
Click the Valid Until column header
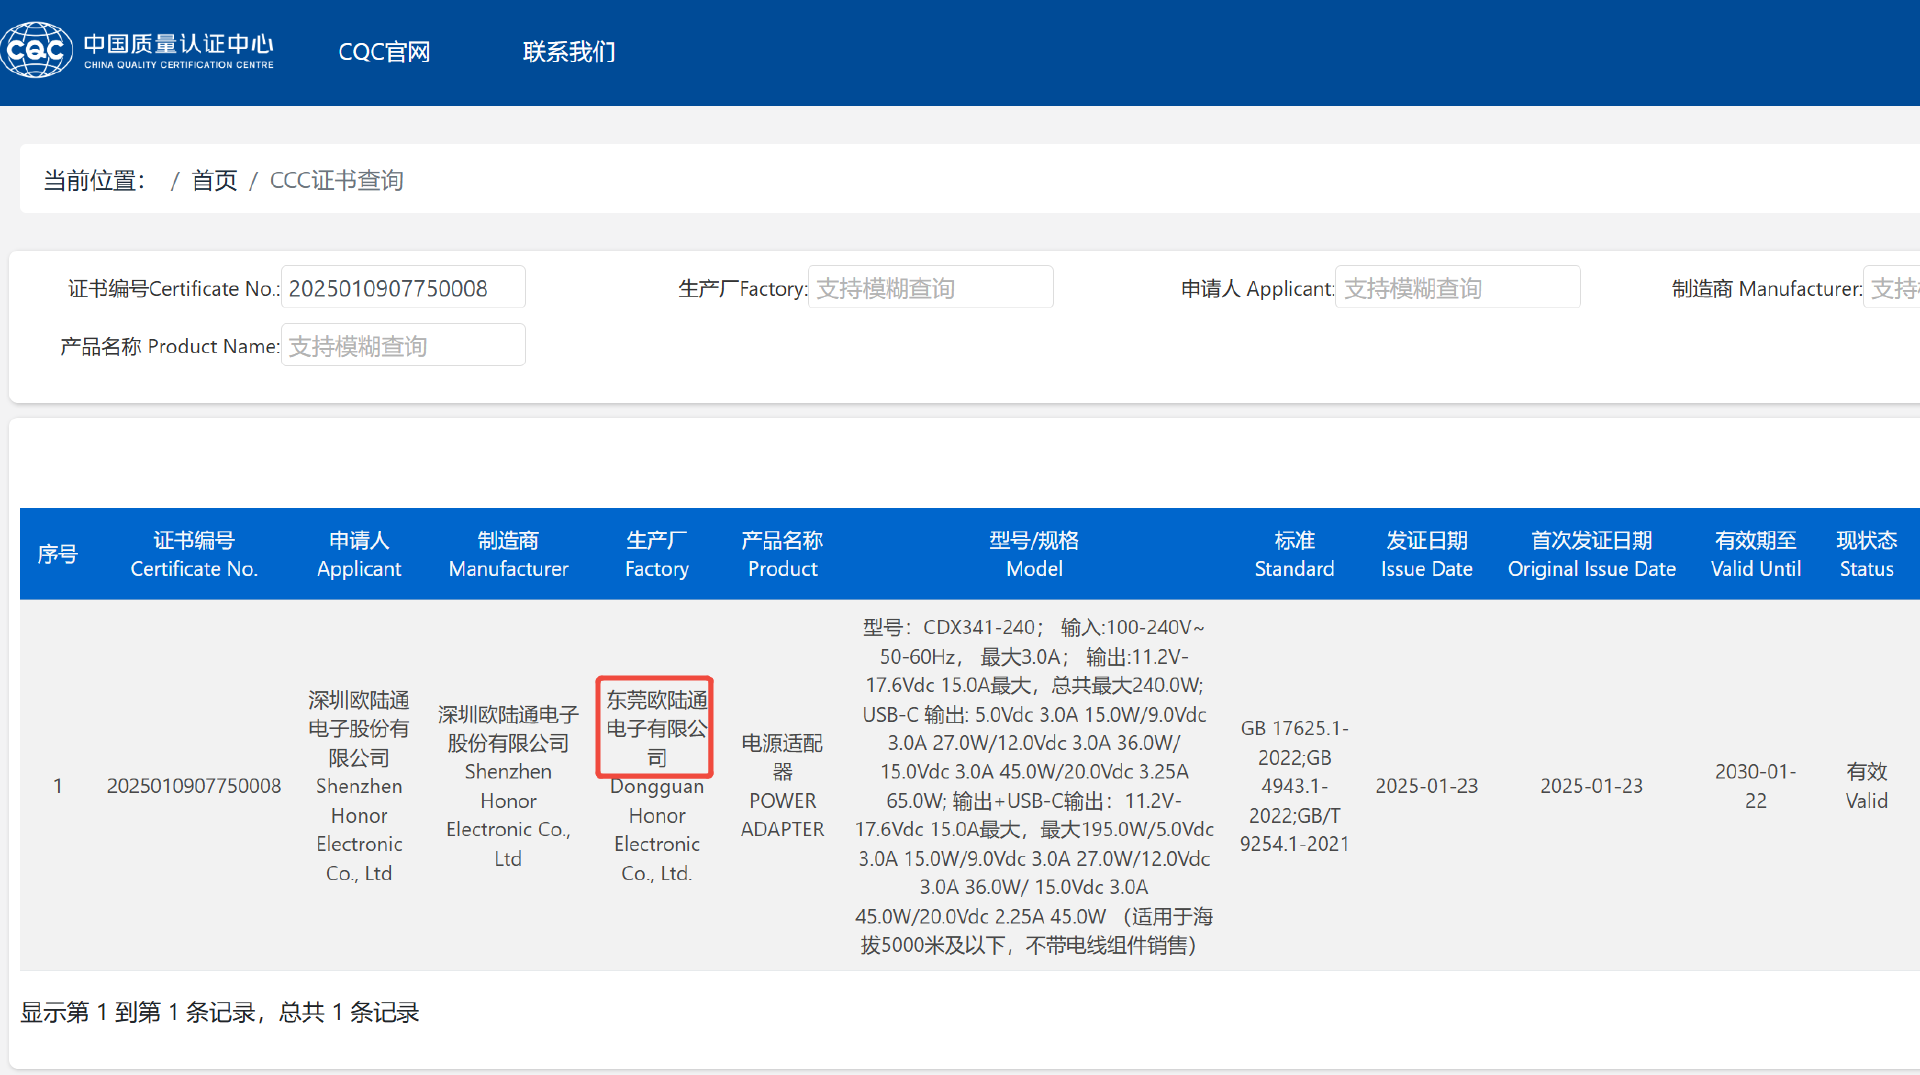1756,554
